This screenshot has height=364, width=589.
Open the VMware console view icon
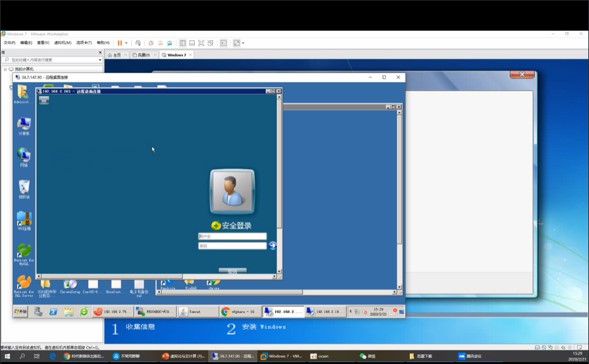[x=224, y=43]
